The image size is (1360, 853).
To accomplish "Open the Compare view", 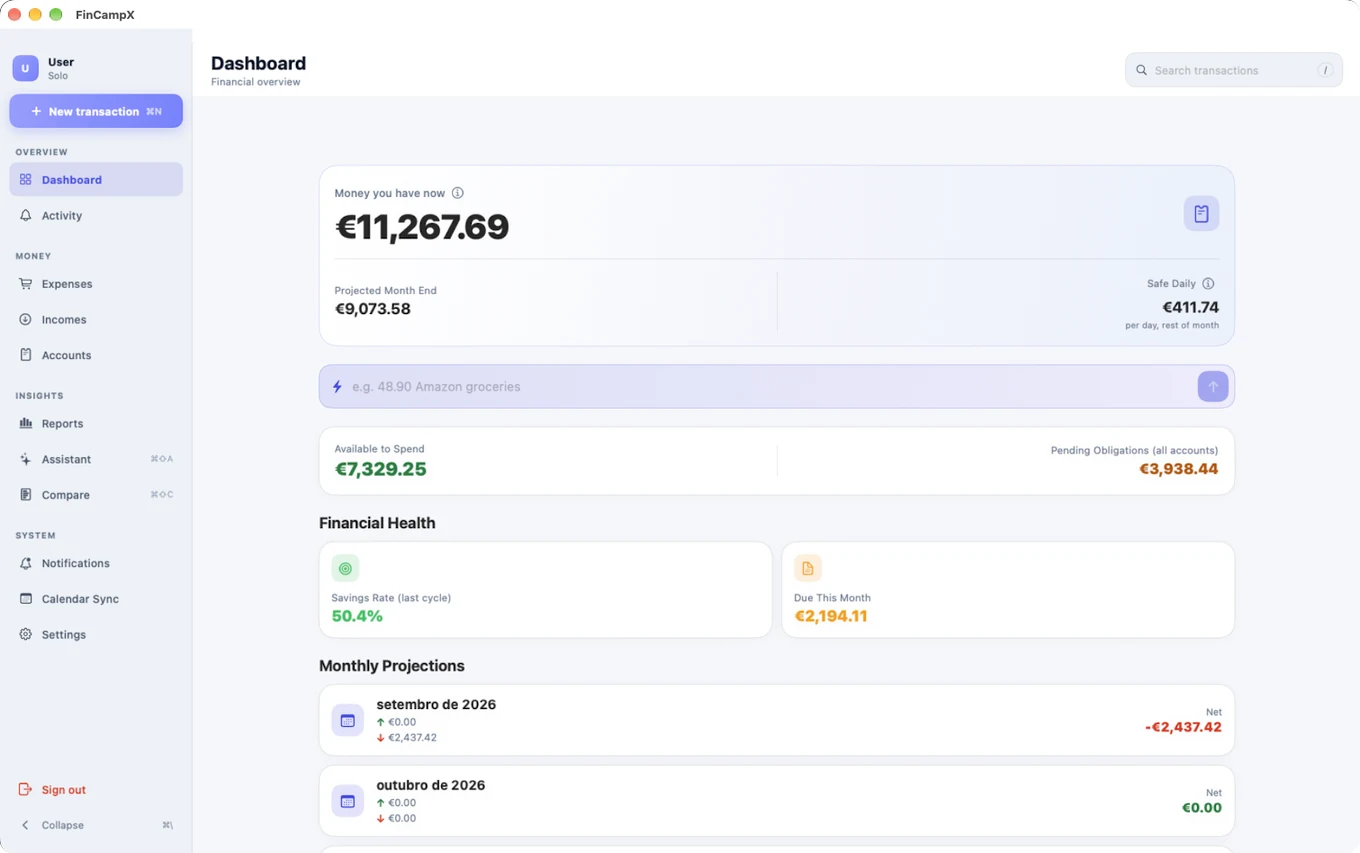I will coord(96,495).
